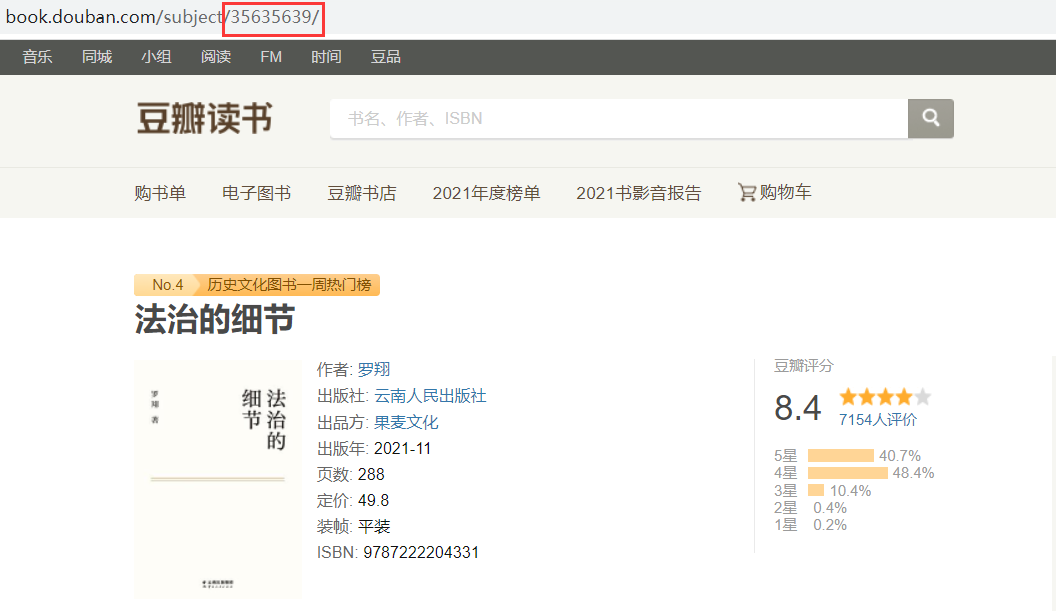Click the 装帧 value 平装
Viewport: 1056px width, 611px height.
point(374,527)
